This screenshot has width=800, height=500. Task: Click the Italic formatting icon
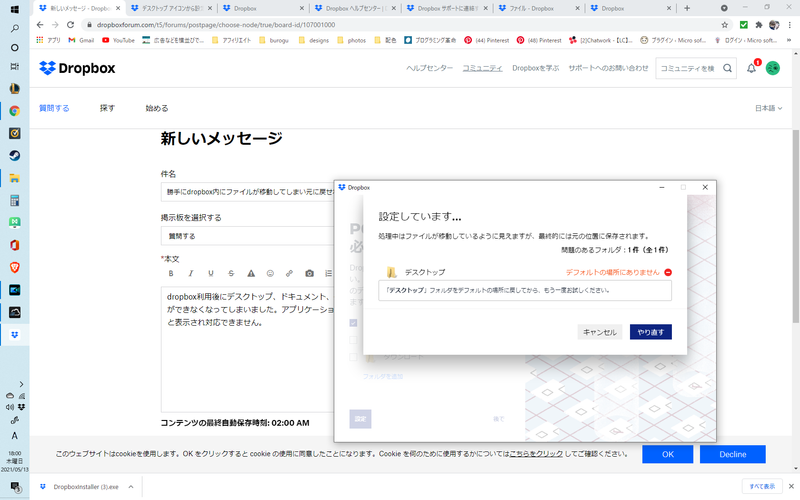(190, 273)
